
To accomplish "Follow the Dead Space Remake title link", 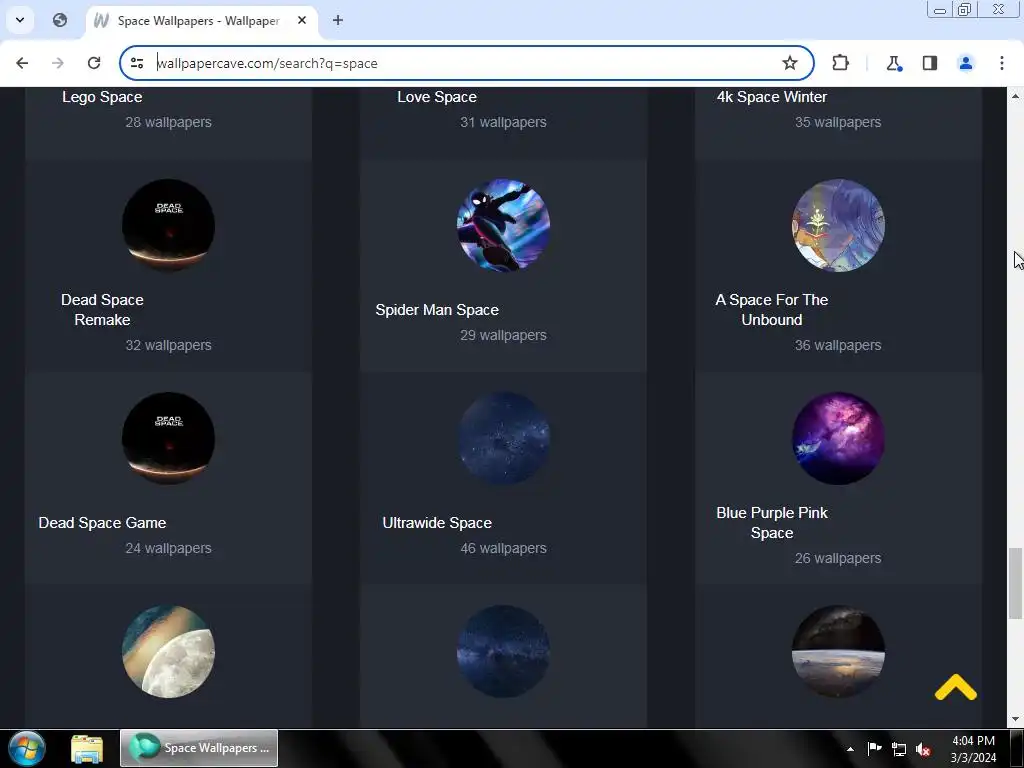I will [x=102, y=310].
